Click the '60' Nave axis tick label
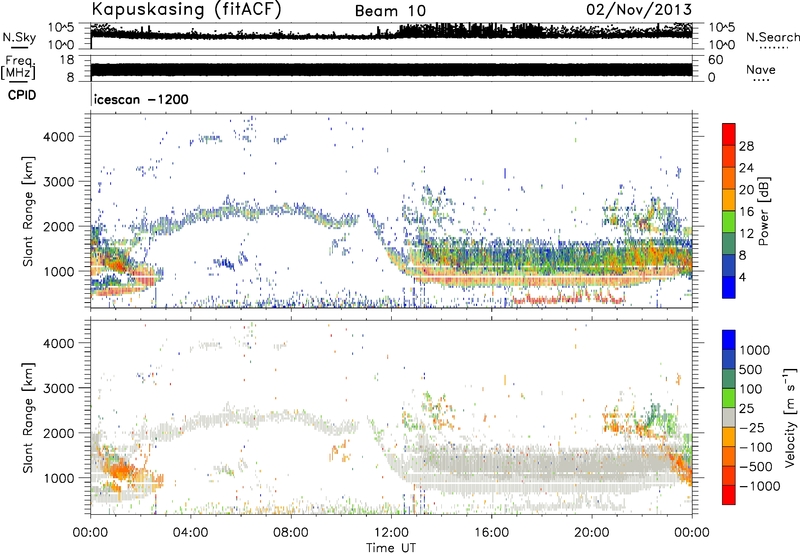 [x=715, y=60]
